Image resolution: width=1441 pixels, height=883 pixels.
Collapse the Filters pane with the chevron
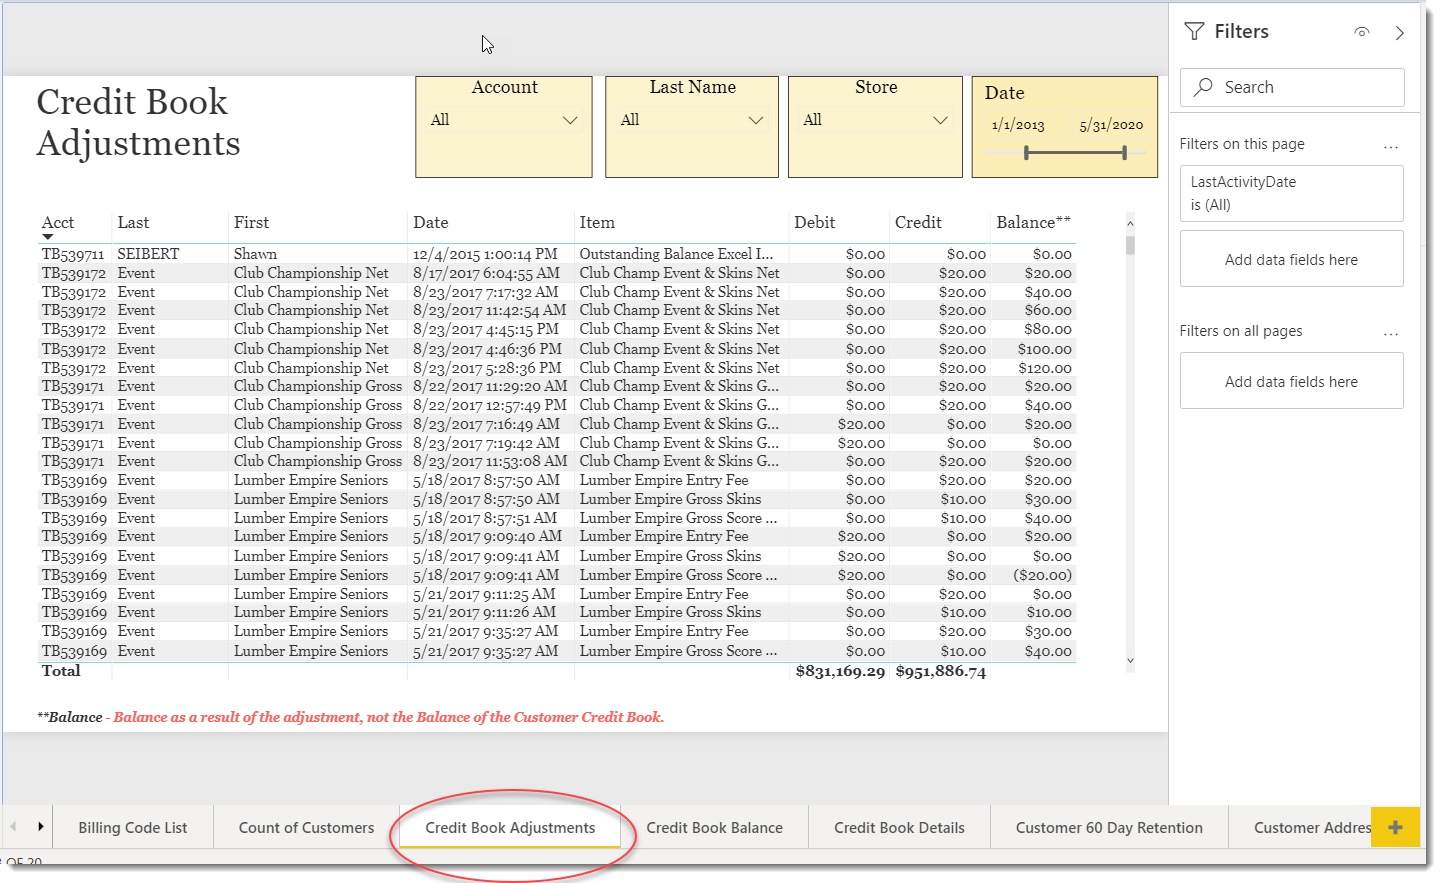(x=1400, y=33)
